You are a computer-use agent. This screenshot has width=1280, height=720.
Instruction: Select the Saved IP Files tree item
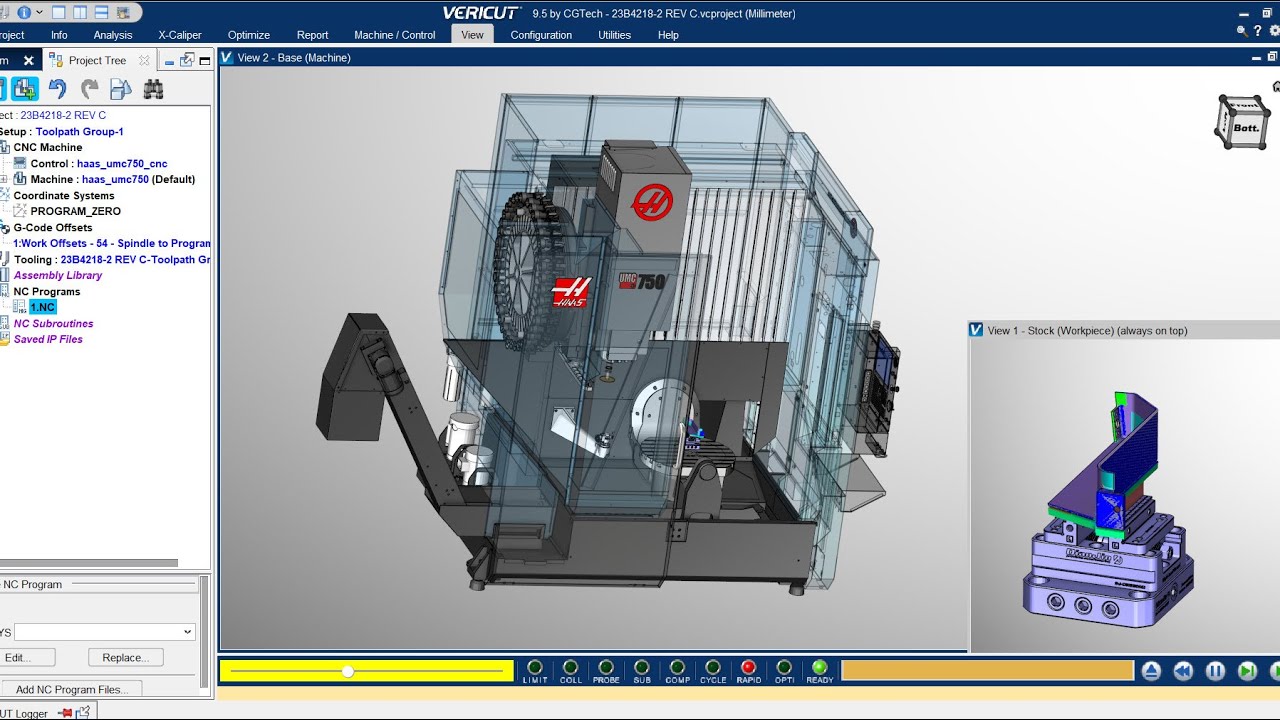(x=48, y=339)
